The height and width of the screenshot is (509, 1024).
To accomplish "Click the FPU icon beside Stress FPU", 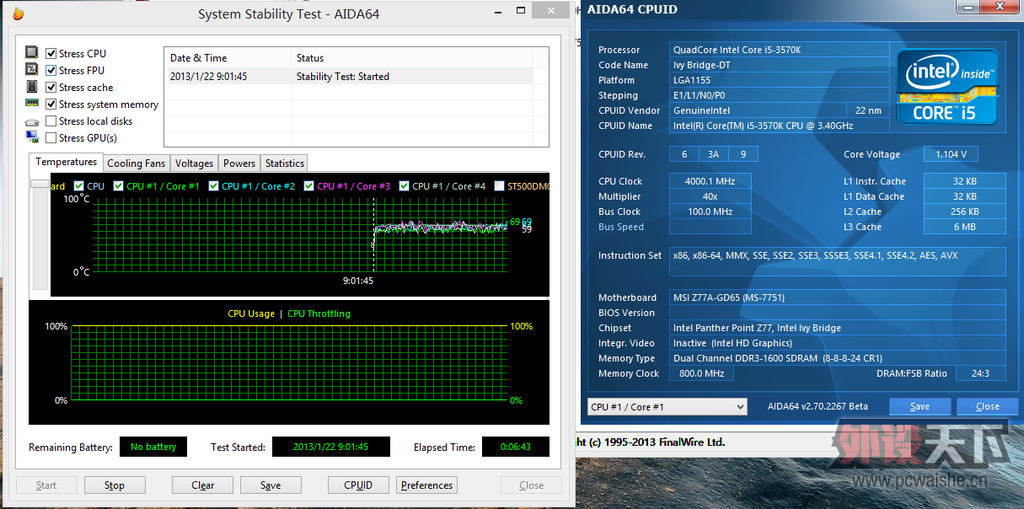I will [x=32, y=70].
